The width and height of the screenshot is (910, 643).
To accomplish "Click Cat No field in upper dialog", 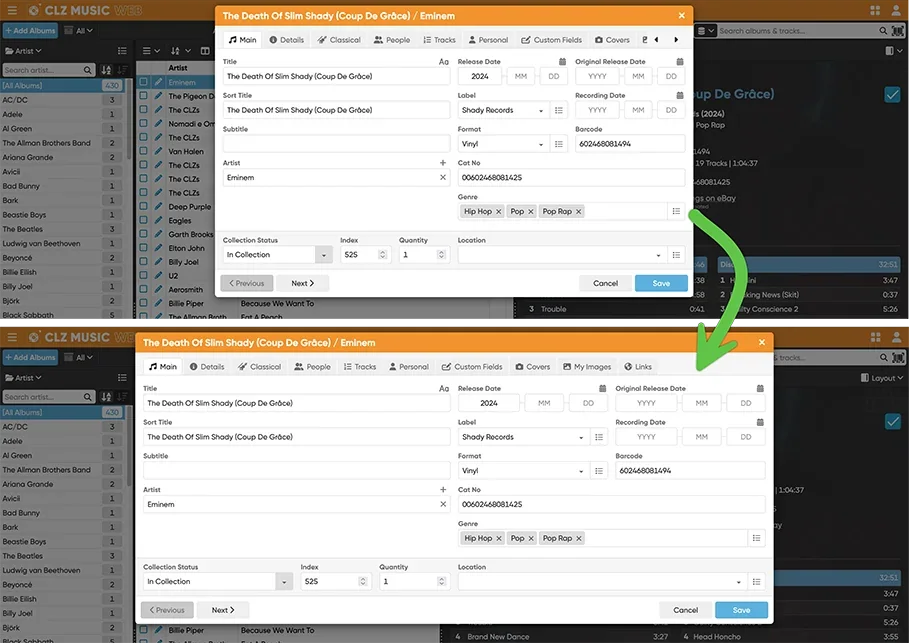I will 571,178.
